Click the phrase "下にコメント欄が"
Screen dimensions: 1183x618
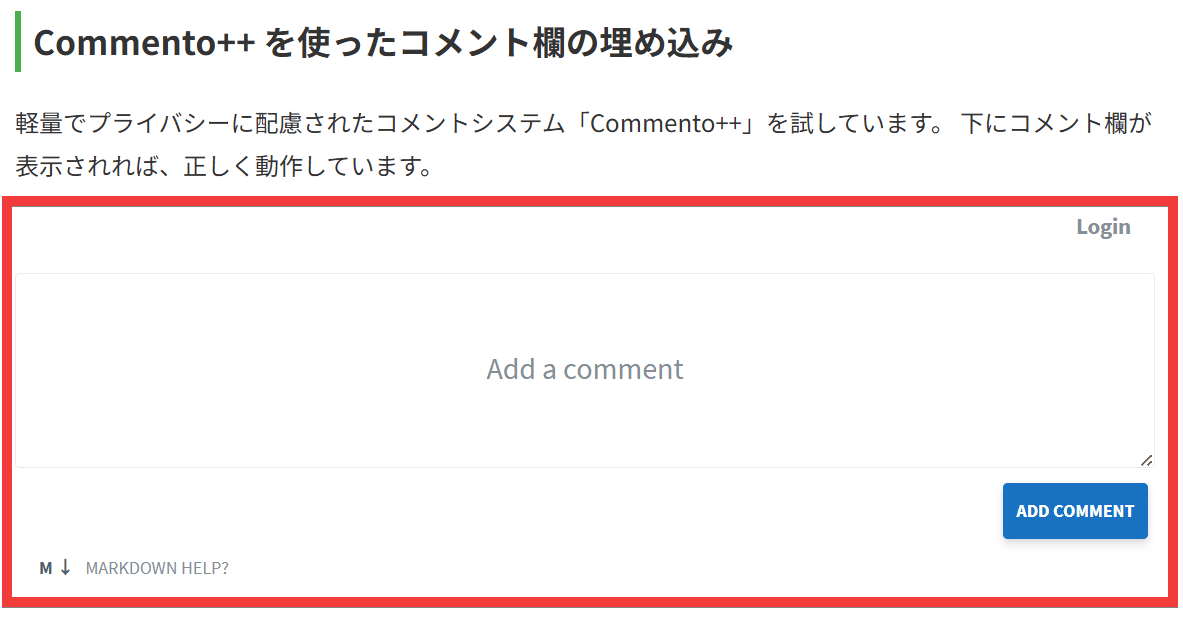[1056, 124]
